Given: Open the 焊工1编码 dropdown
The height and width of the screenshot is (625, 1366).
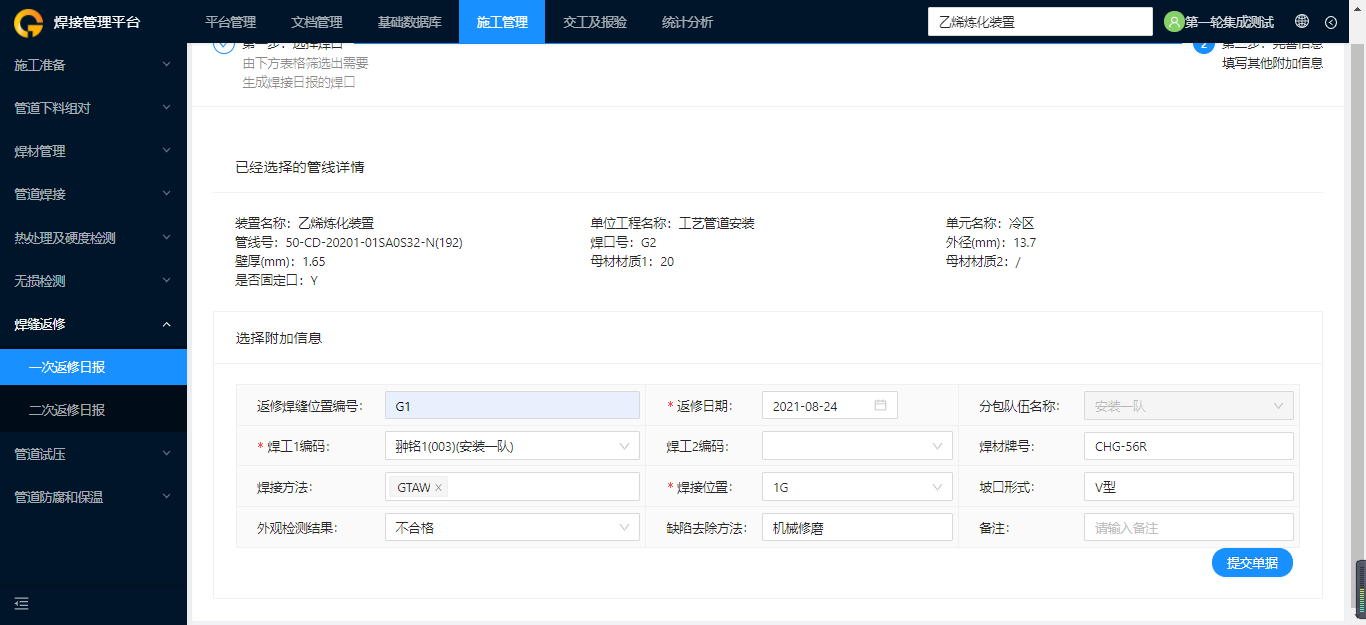Looking at the screenshot, I should 512,446.
